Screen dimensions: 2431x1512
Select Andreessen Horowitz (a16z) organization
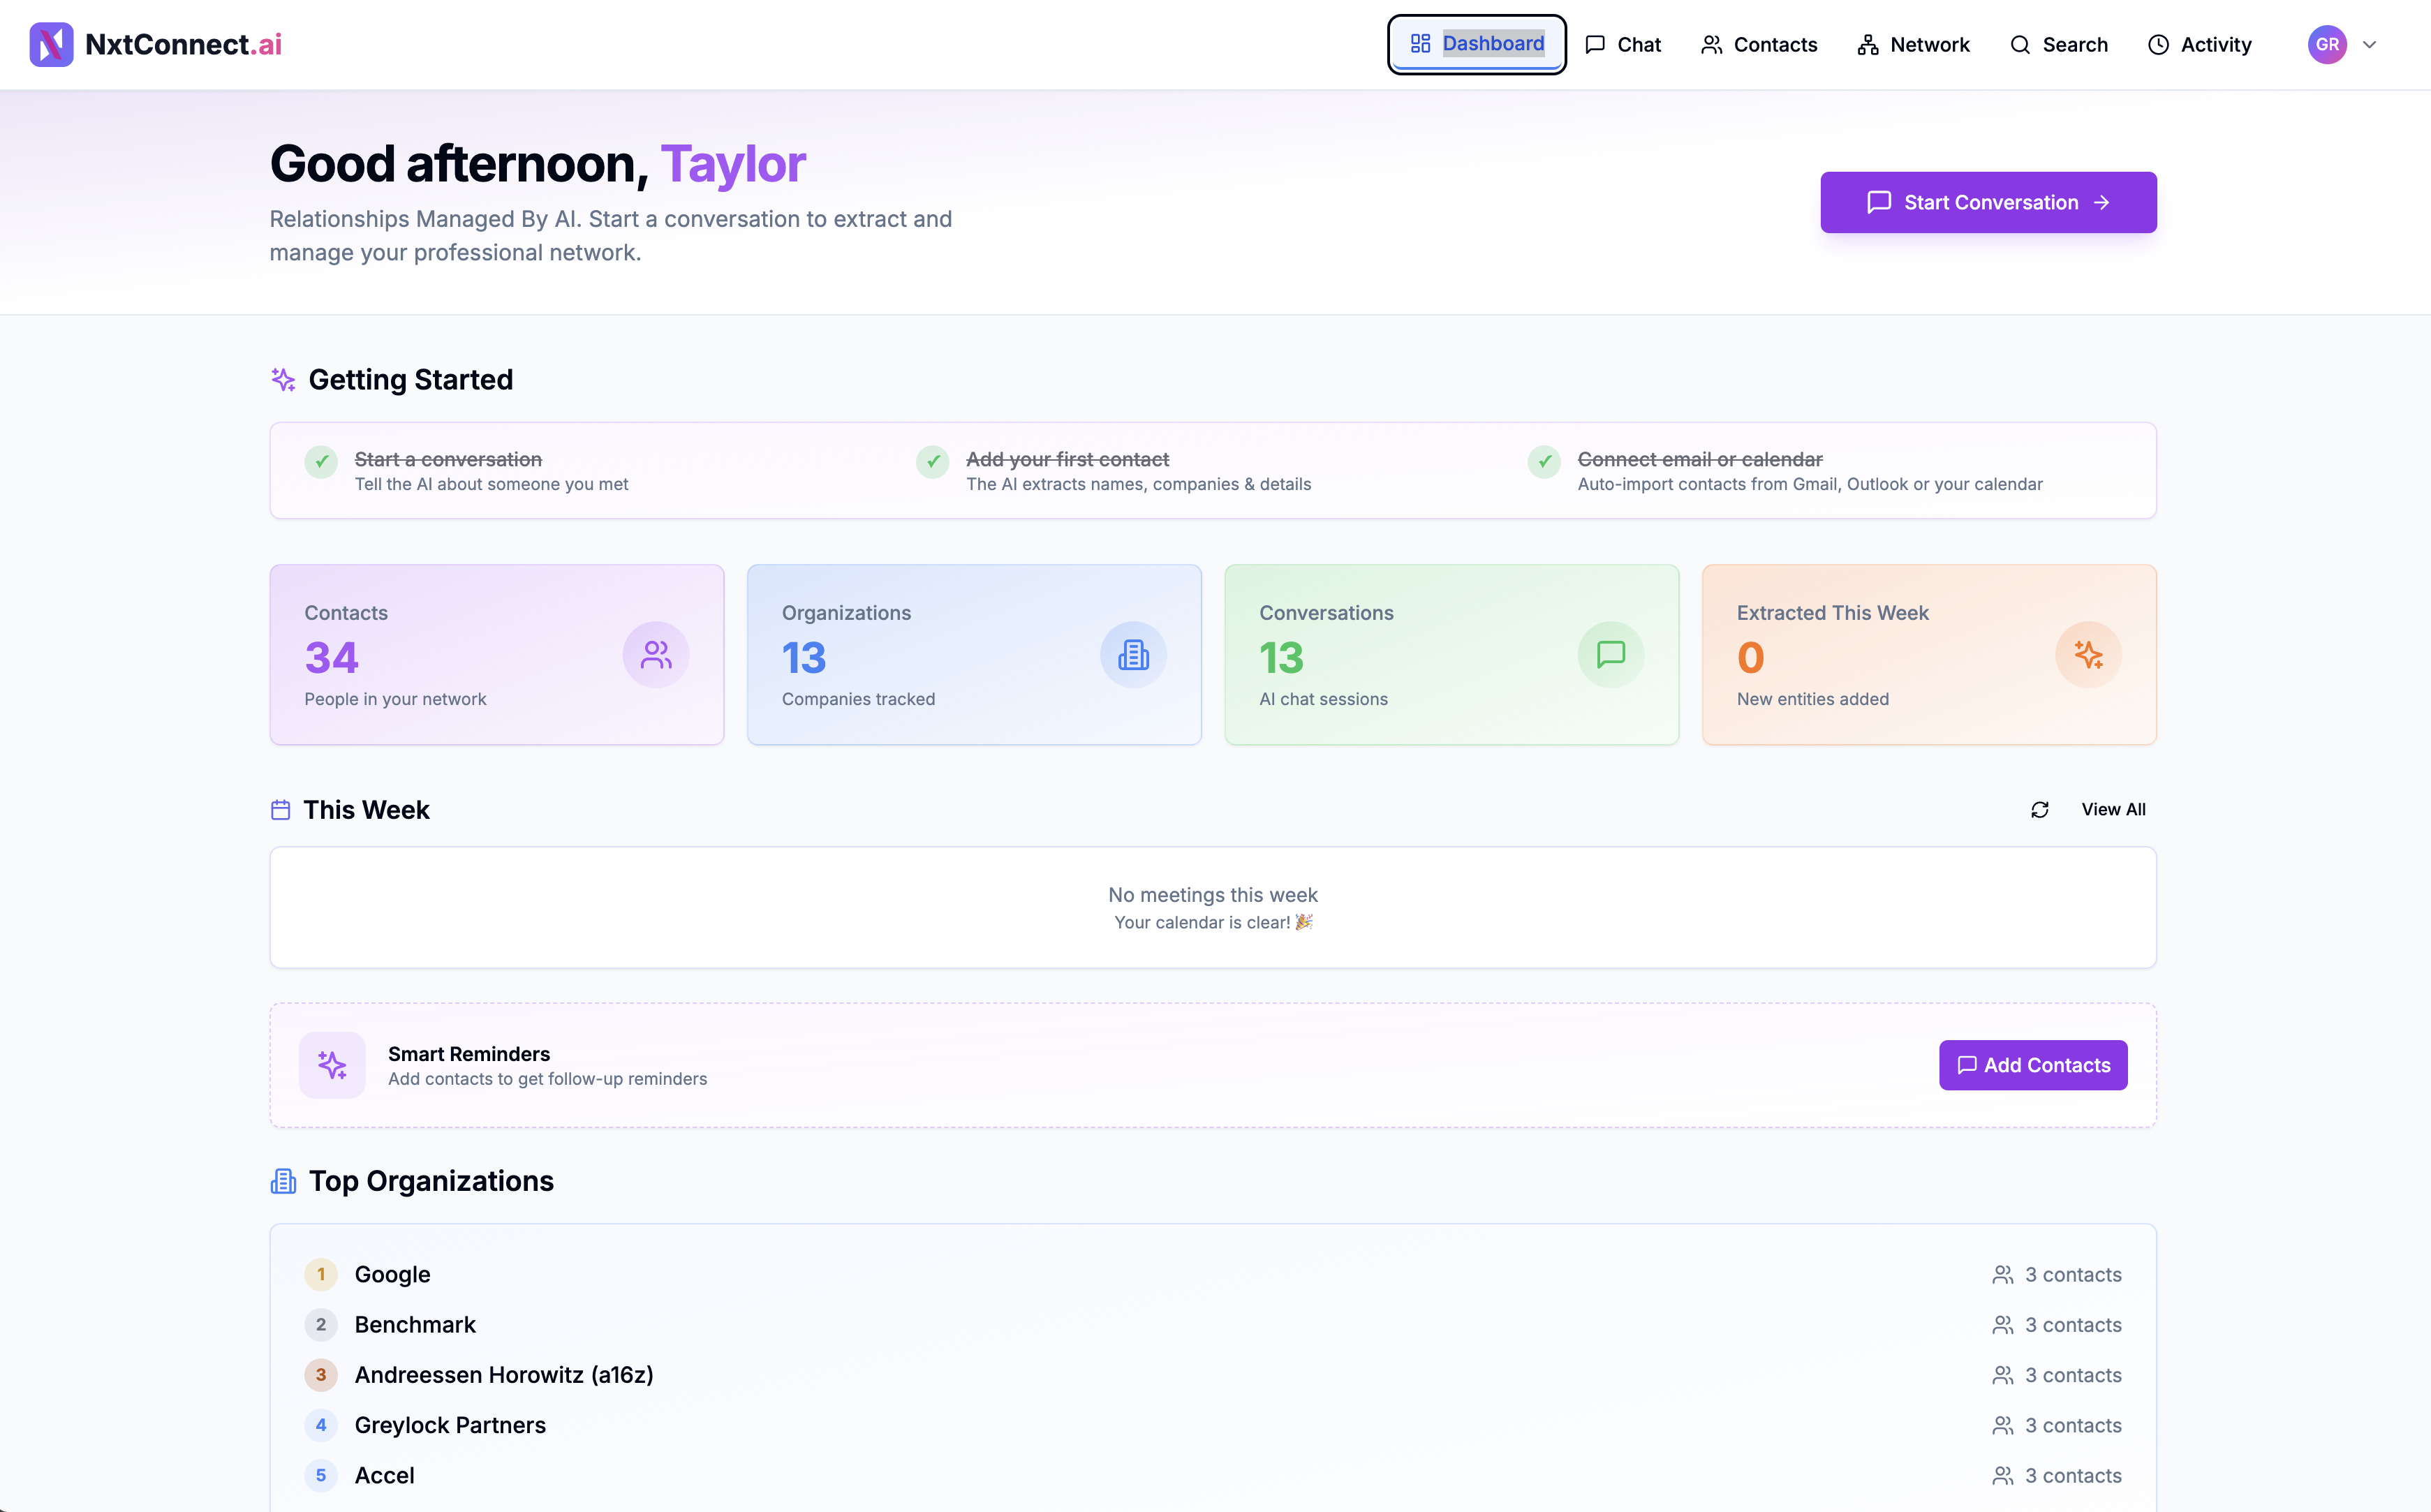point(1212,1375)
